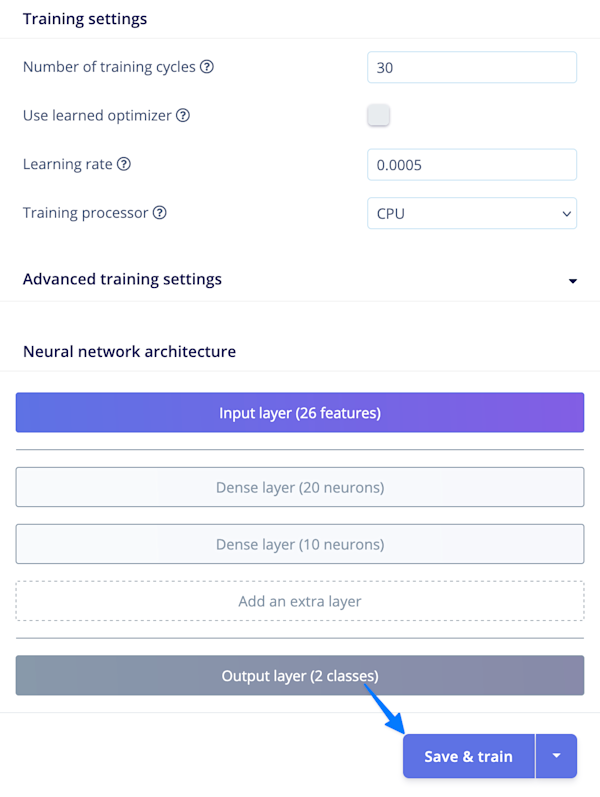Click the Learning rate input field
Viewport: 600px width, 797px height.
click(x=472, y=164)
